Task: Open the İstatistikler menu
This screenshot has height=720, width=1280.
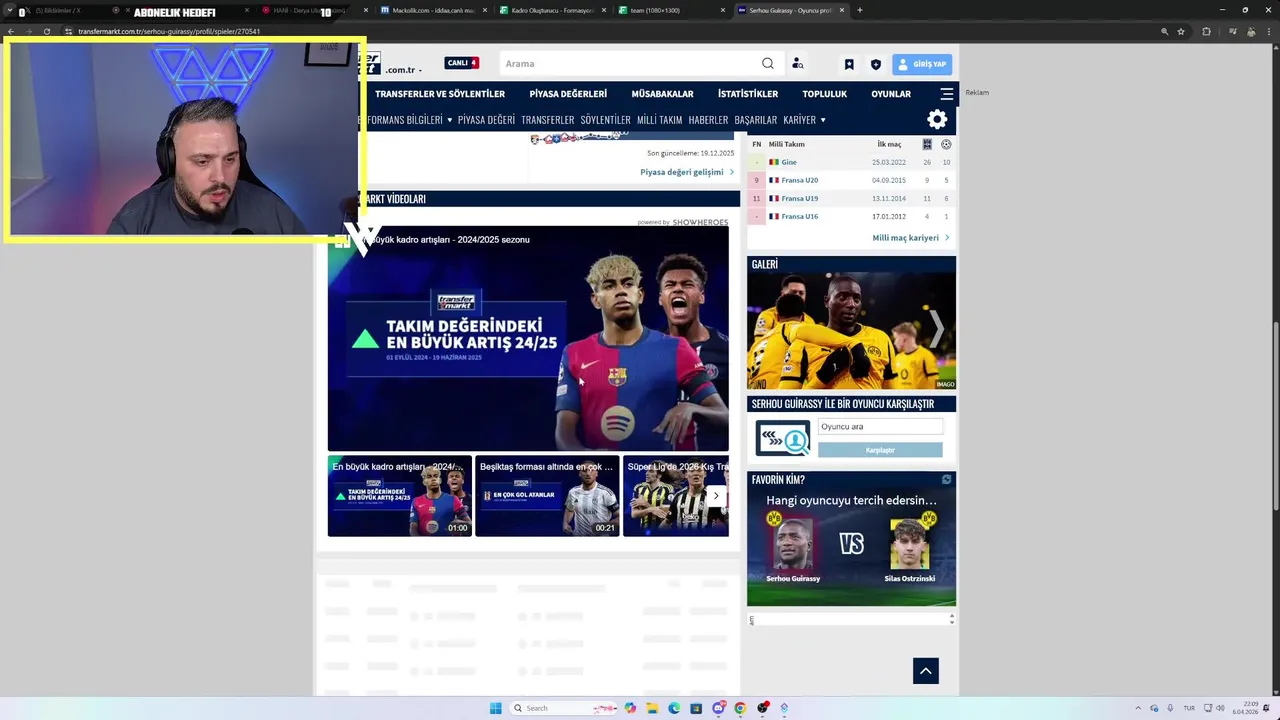Action: point(748,94)
